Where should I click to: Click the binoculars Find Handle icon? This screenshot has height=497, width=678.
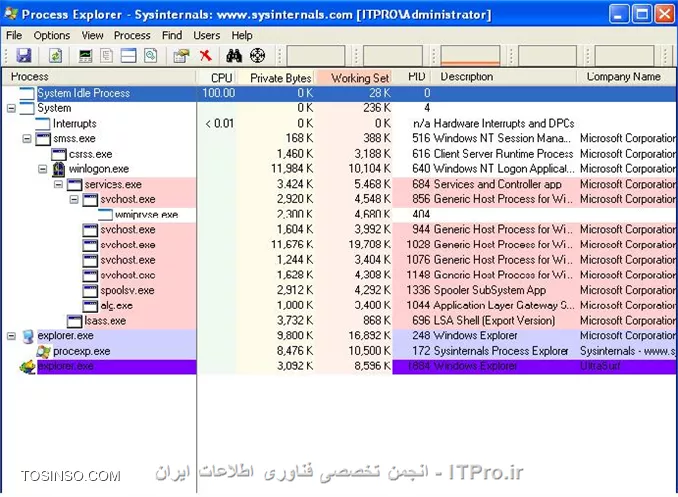(x=234, y=56)
